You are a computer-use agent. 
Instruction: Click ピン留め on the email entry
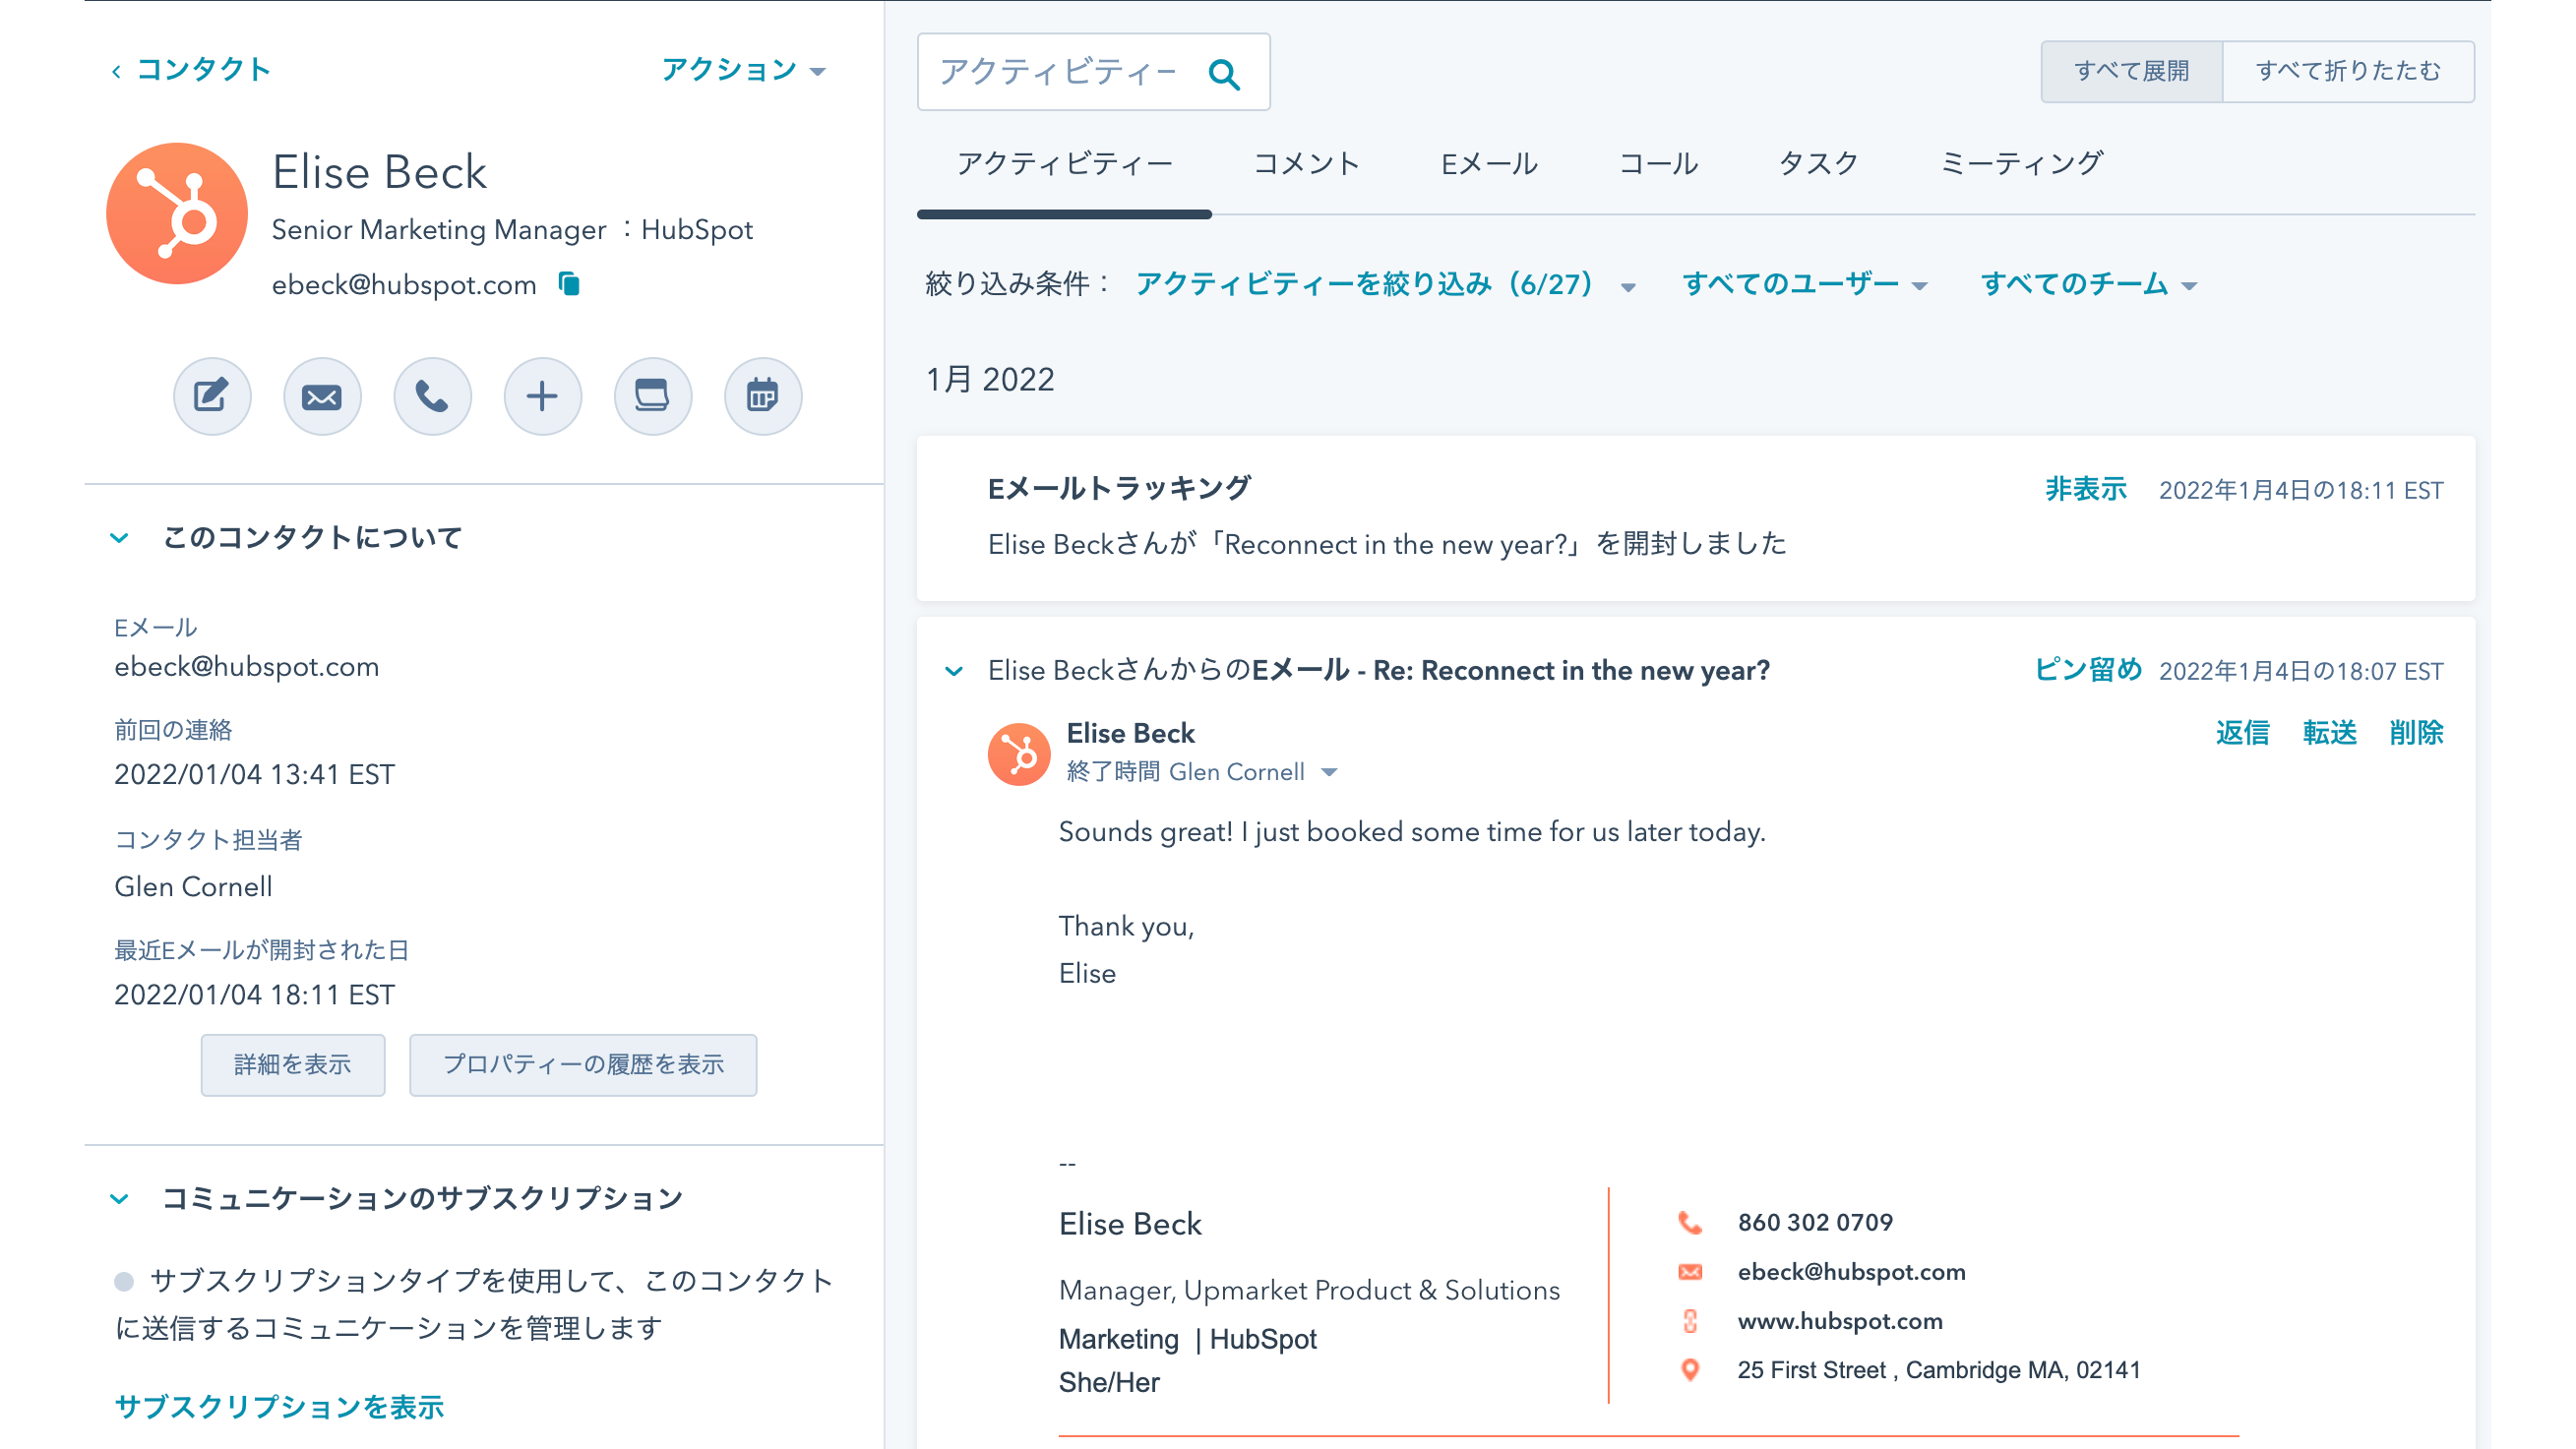(2088, 669)
